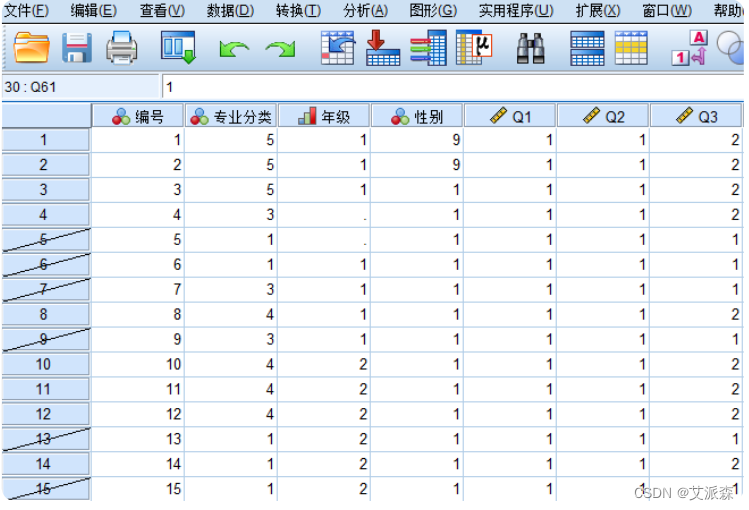Screen dimensions: 749x510
Task: Click Q2 cell in row 12
Action: tap(603, 414)
